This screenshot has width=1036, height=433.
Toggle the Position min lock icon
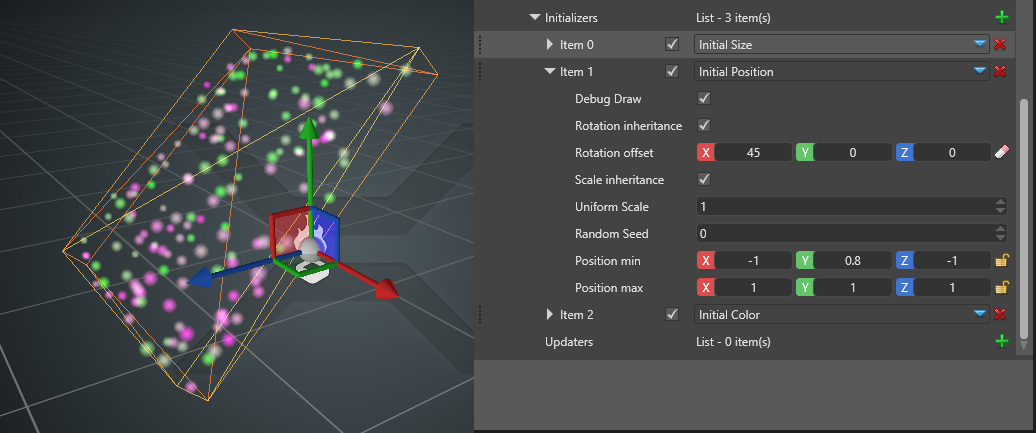pos(1001,261)
